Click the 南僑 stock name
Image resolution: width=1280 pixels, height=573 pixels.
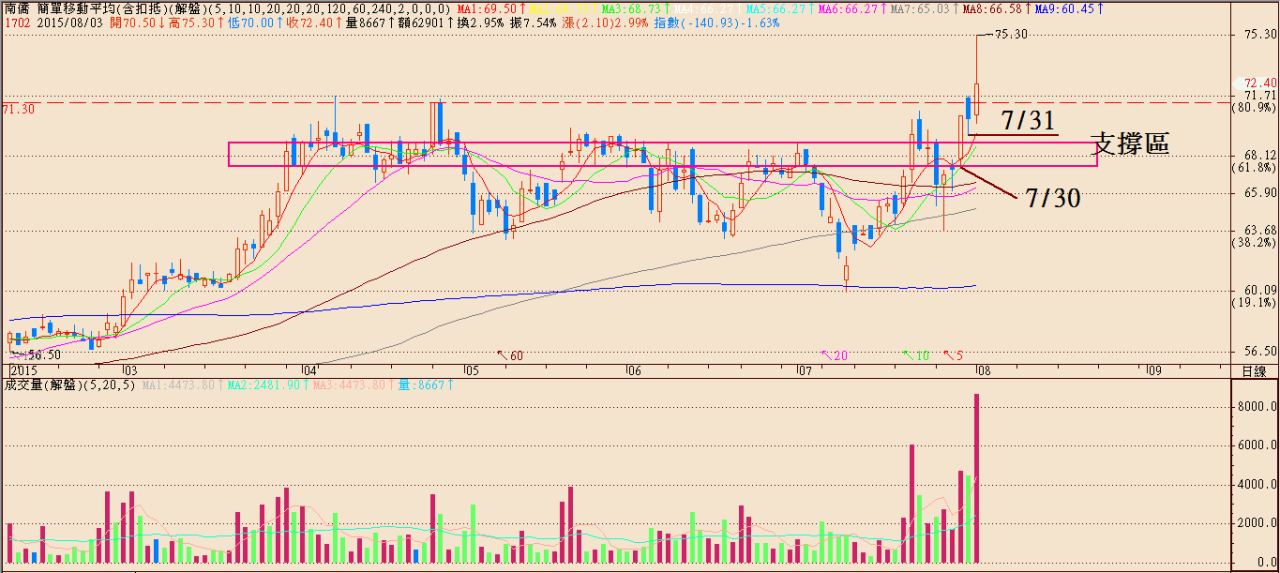click(15, 8)
